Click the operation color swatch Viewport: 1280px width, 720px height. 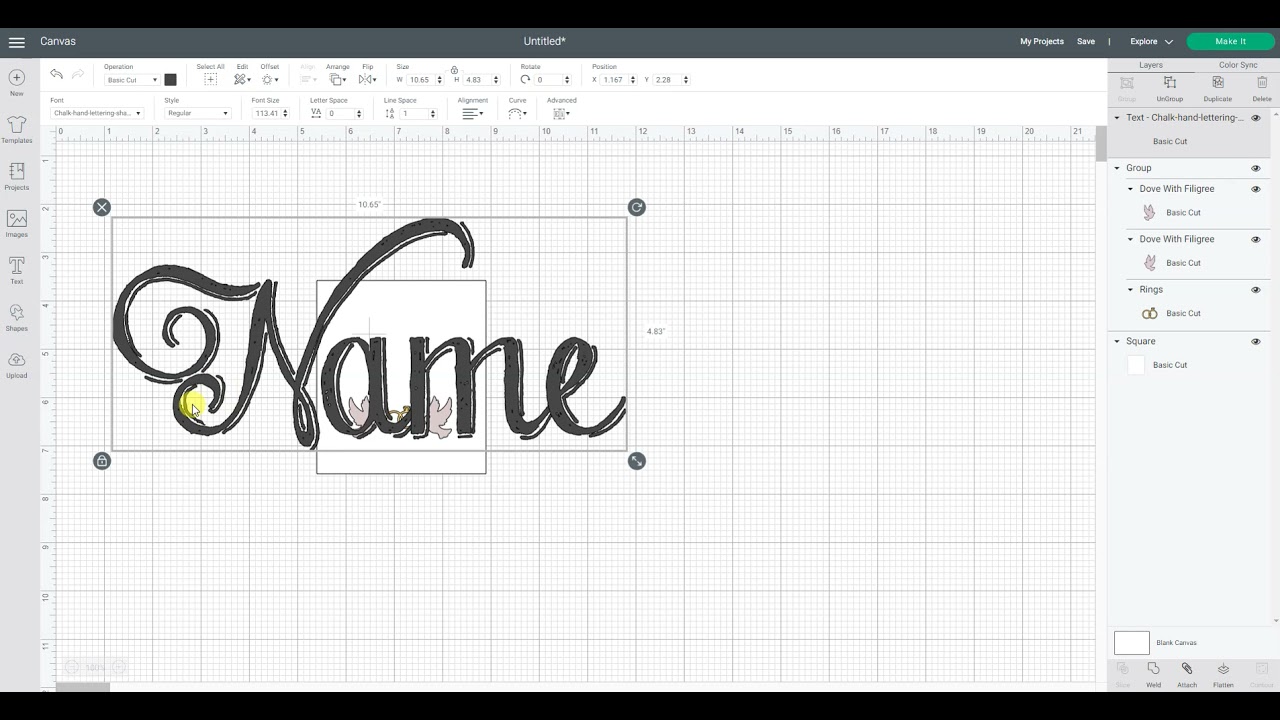(x=170, y=80)
